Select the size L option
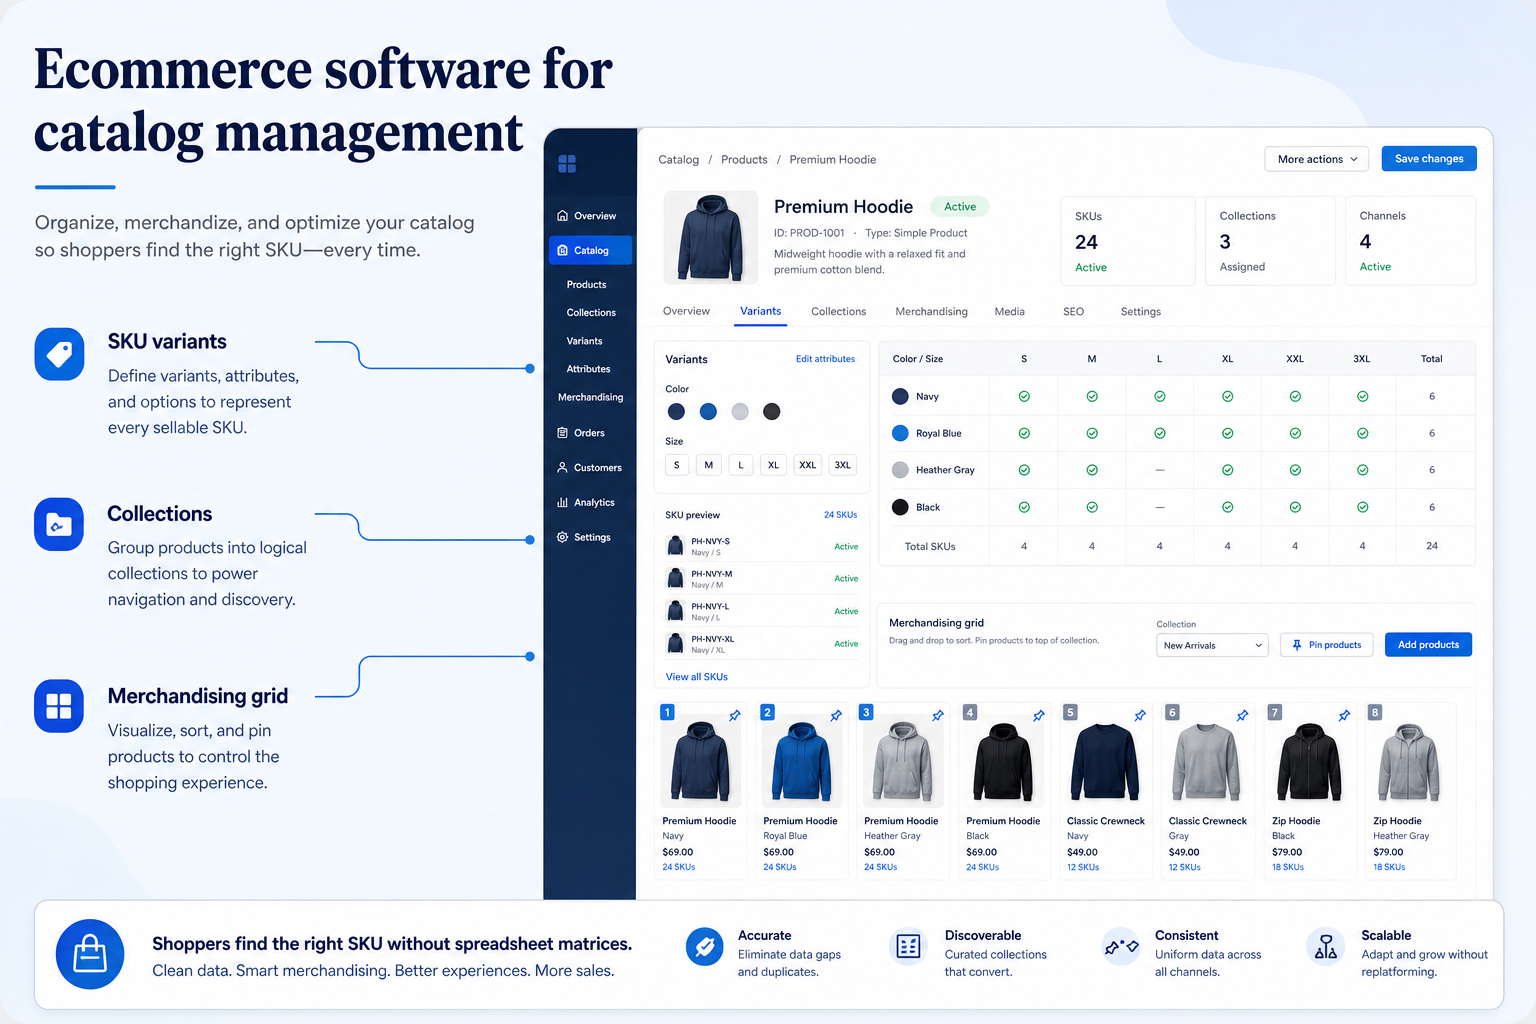This screenshot has width=1536, height=1024. click(x=741, y=465)
